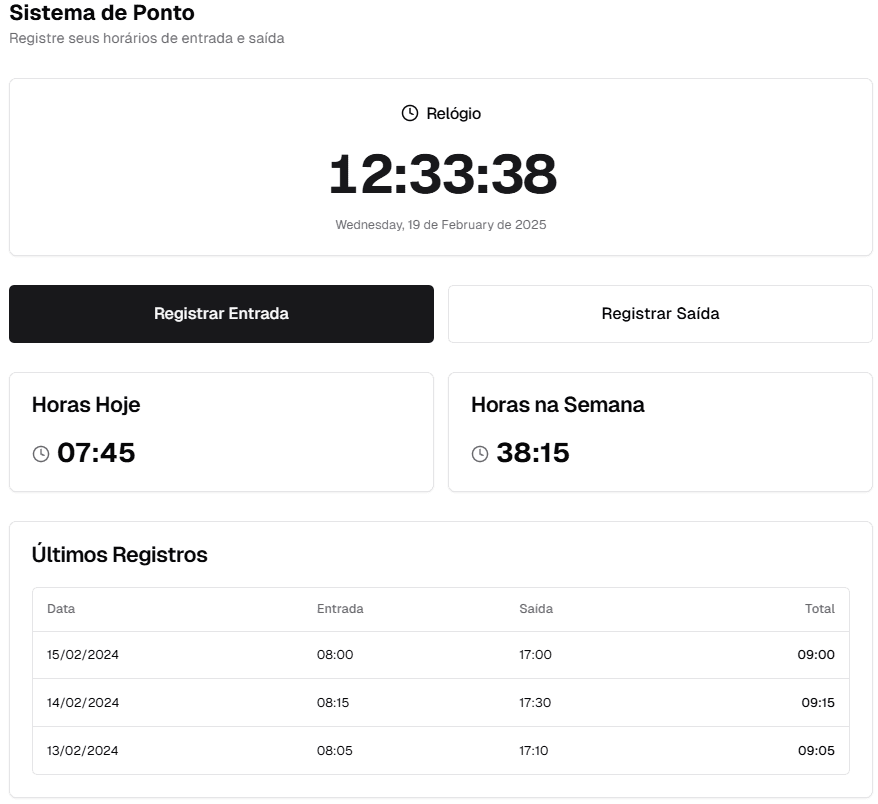Click the Horas na Semana card title
The width and height of the screenshot is (878, 804).
click(558, 405)
